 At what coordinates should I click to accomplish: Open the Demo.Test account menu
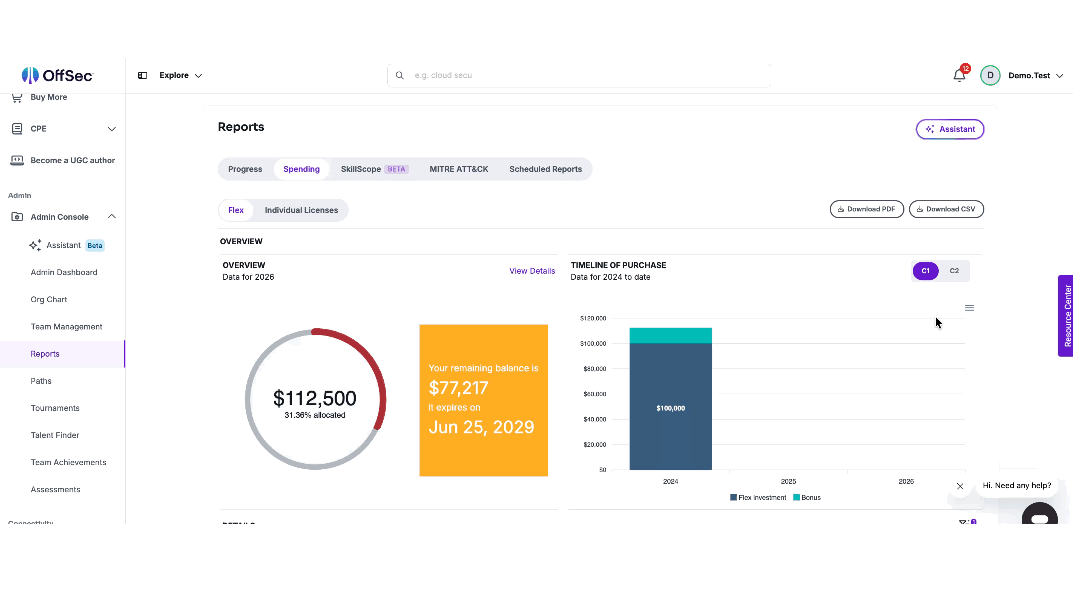[1035, 76]
